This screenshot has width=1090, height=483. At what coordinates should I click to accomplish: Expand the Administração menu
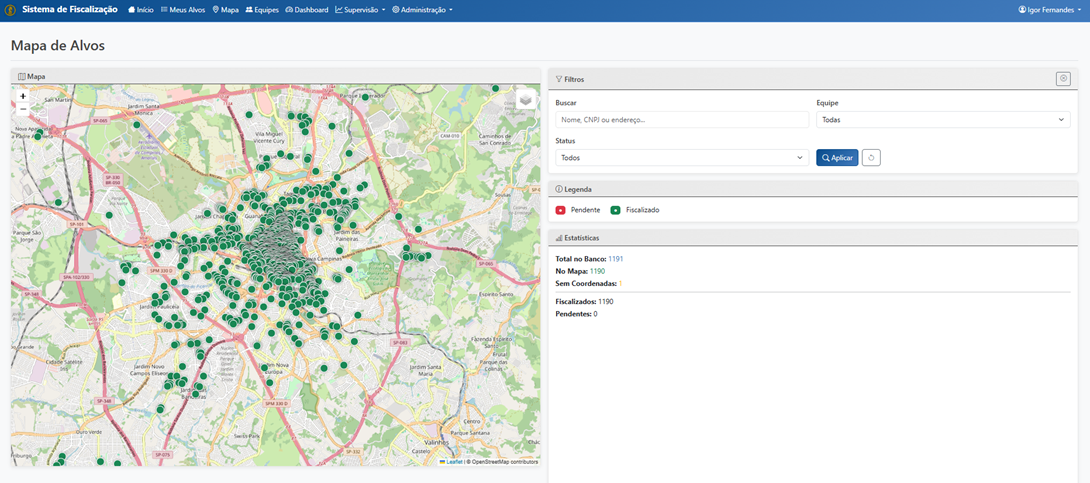tap(422, 10)
